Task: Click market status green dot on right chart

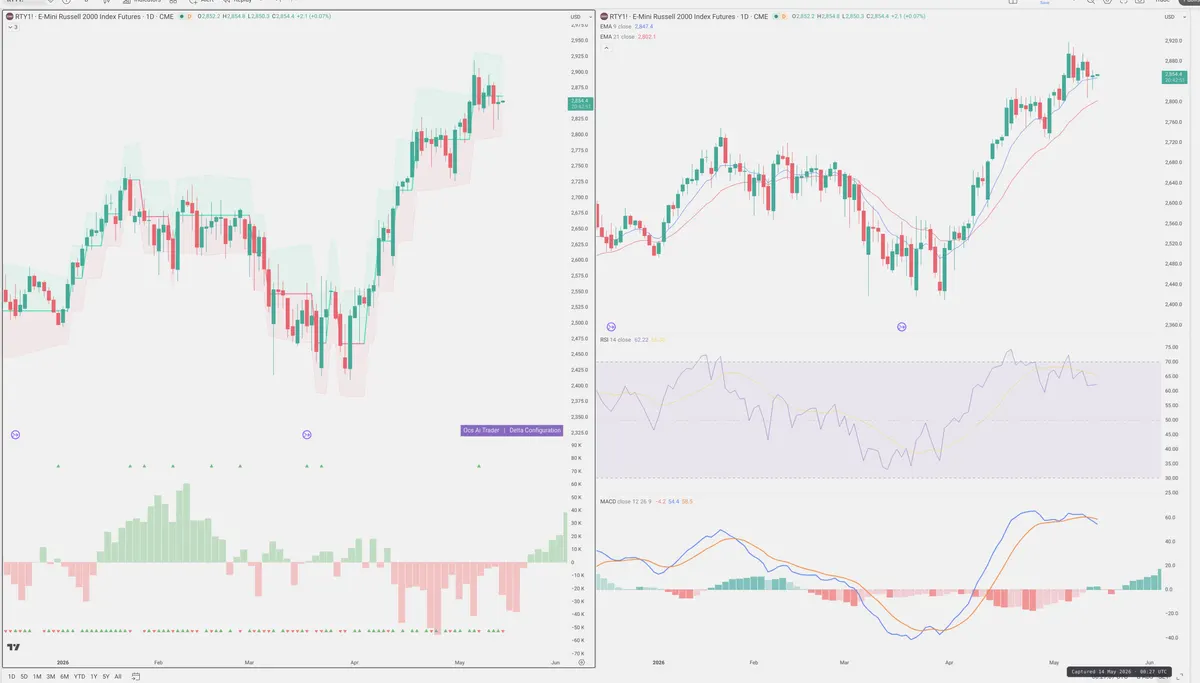Action: tap(776, 17)
